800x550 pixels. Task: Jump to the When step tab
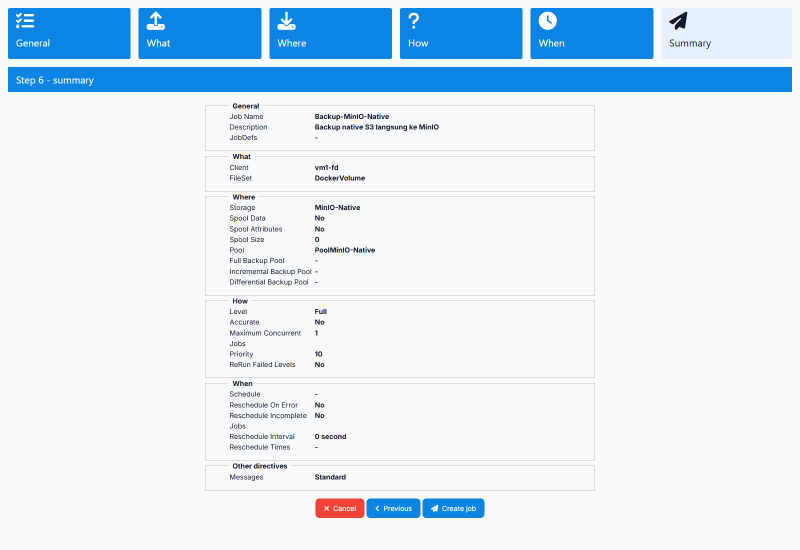point(592,33)
